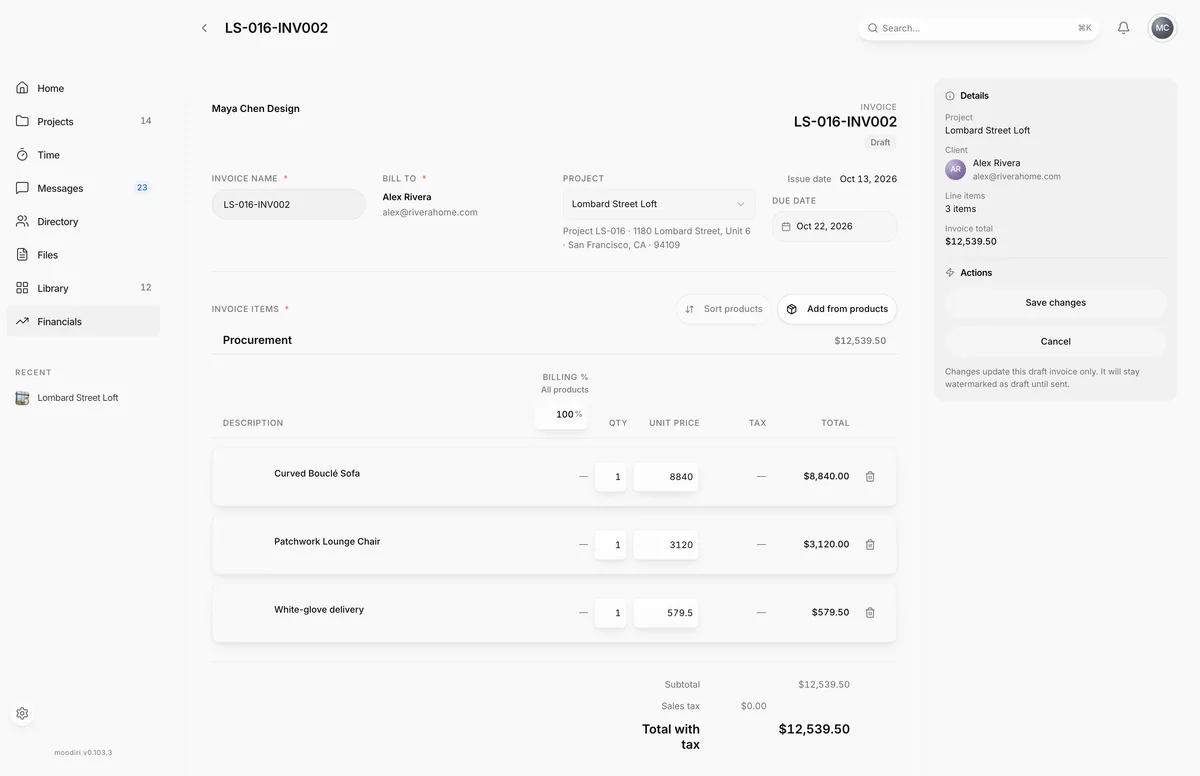This screenshot has height=776, width=1200.
Task: Open Lombard Street Loft recent project link
Action: coord(78,398)
